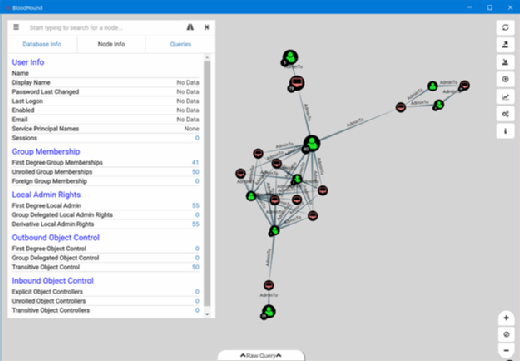
Task: Open the About info icon
Action: [x=505, y=131]
